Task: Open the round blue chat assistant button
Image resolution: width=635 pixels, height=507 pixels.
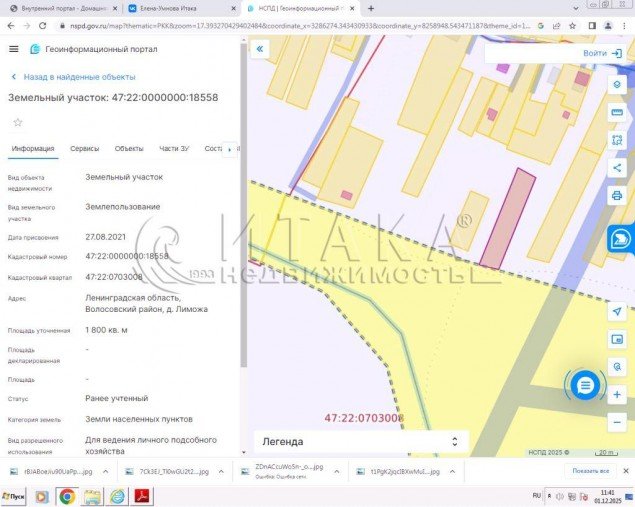Action: pyautogui.click(x=586, y=384)
